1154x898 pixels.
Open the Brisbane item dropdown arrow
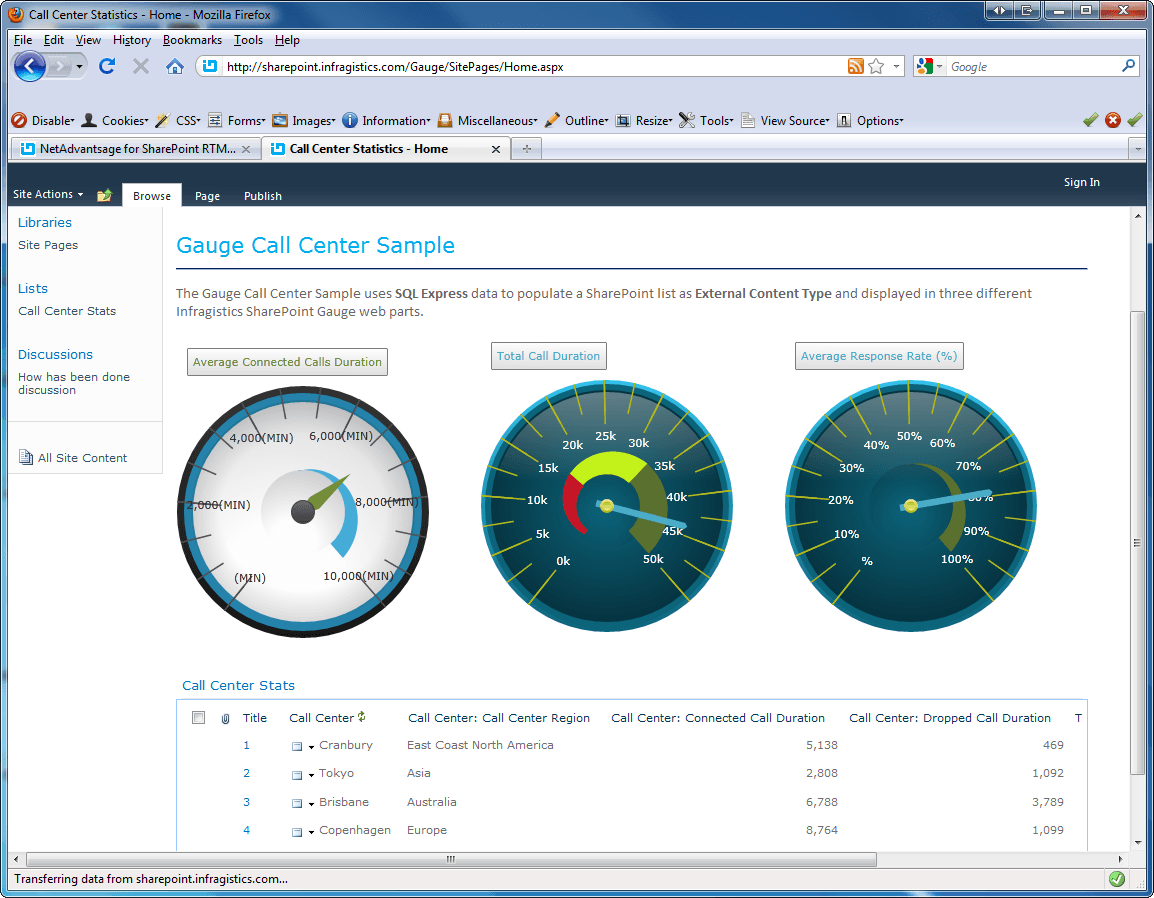coord(311,804)
